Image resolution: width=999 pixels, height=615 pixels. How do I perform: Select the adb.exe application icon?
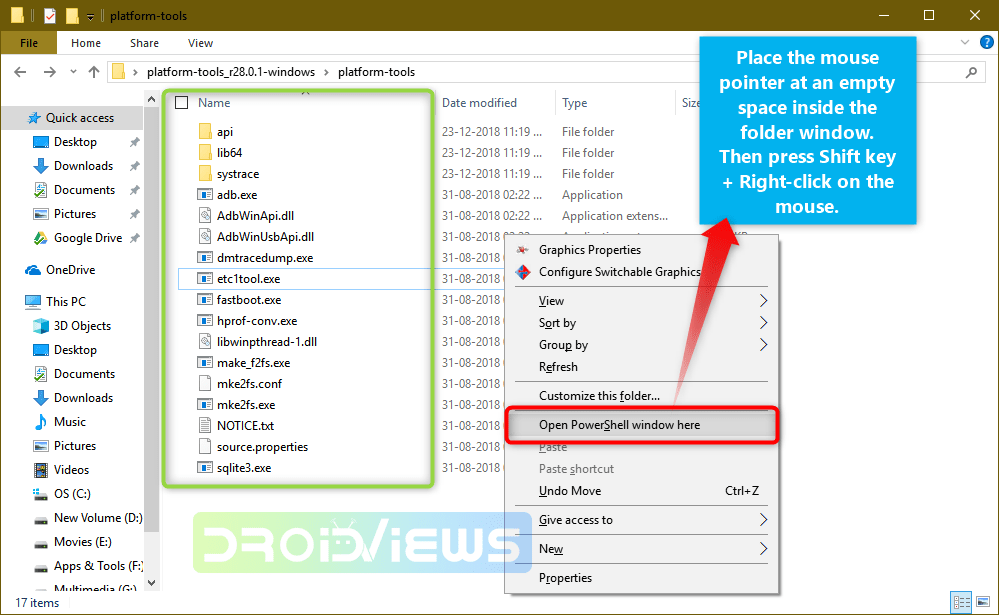tap(205, 194)
